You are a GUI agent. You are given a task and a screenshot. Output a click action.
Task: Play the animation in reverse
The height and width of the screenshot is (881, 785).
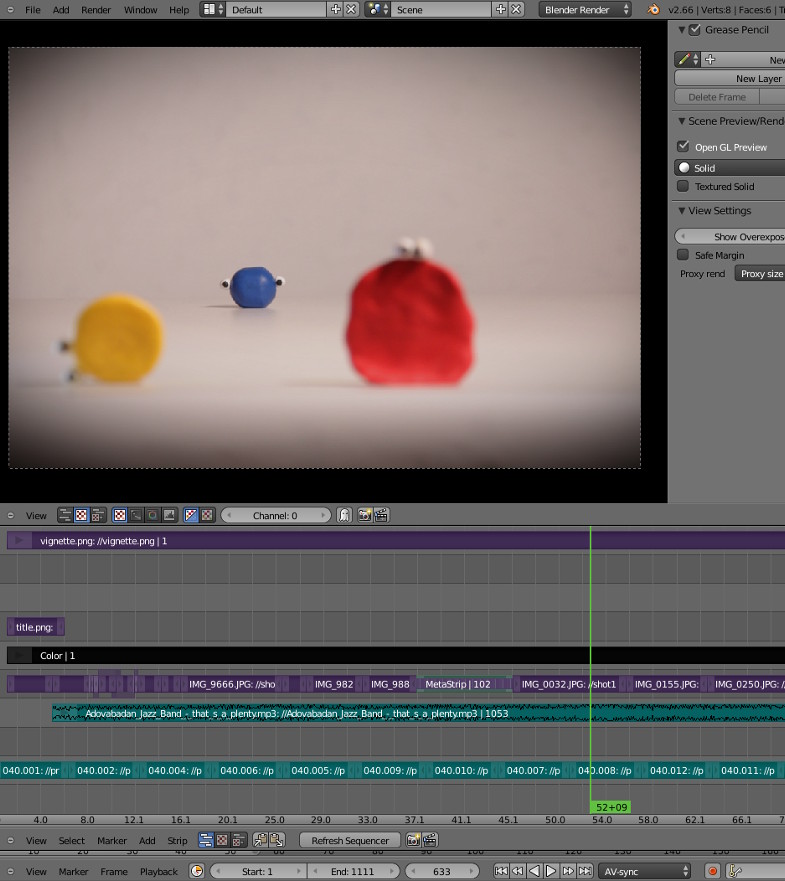click(535, 871)
